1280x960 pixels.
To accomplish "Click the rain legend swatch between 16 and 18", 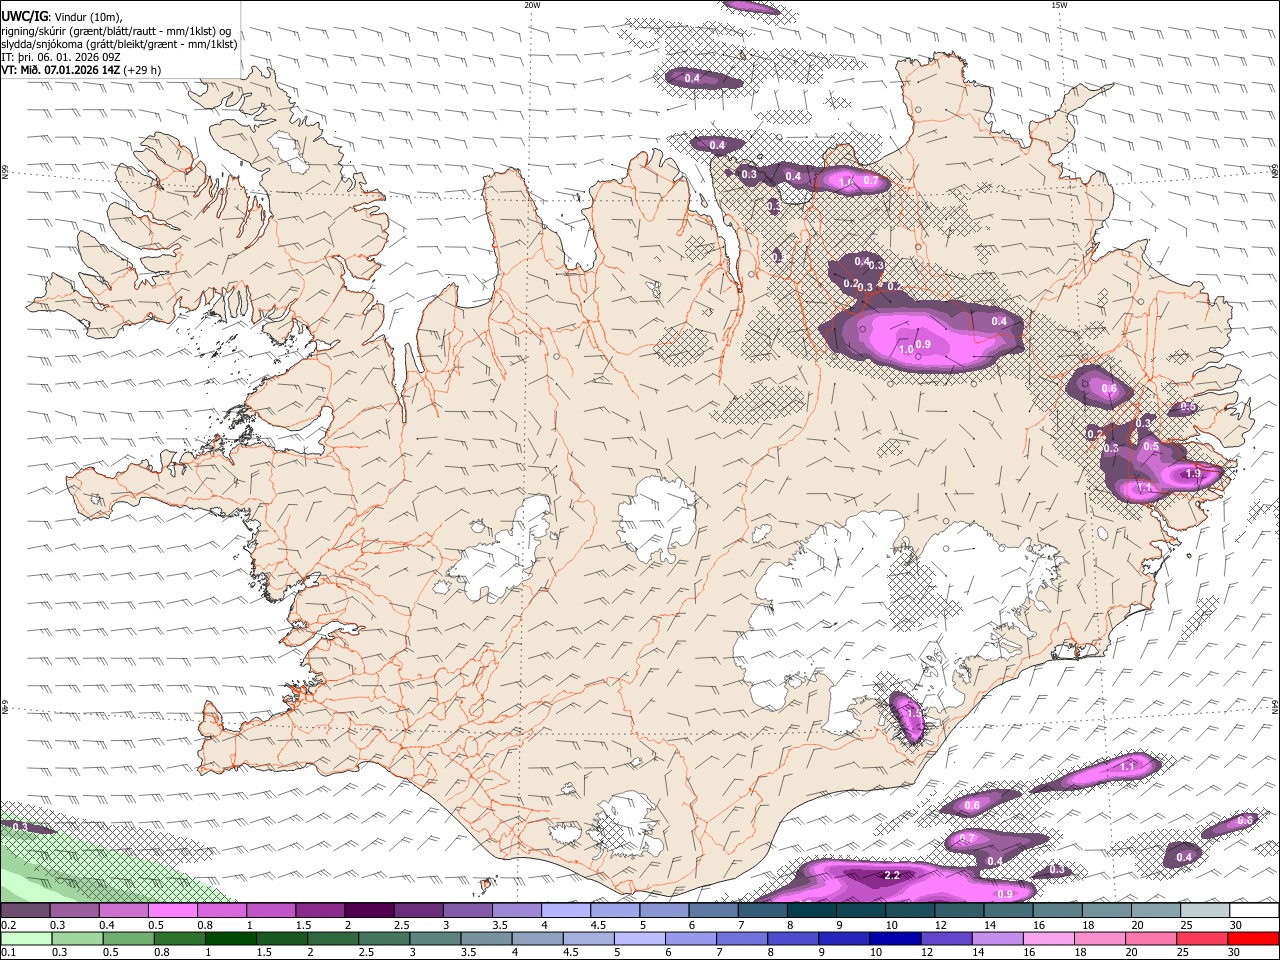I will pyautogui.click(x=1050, y=938).
